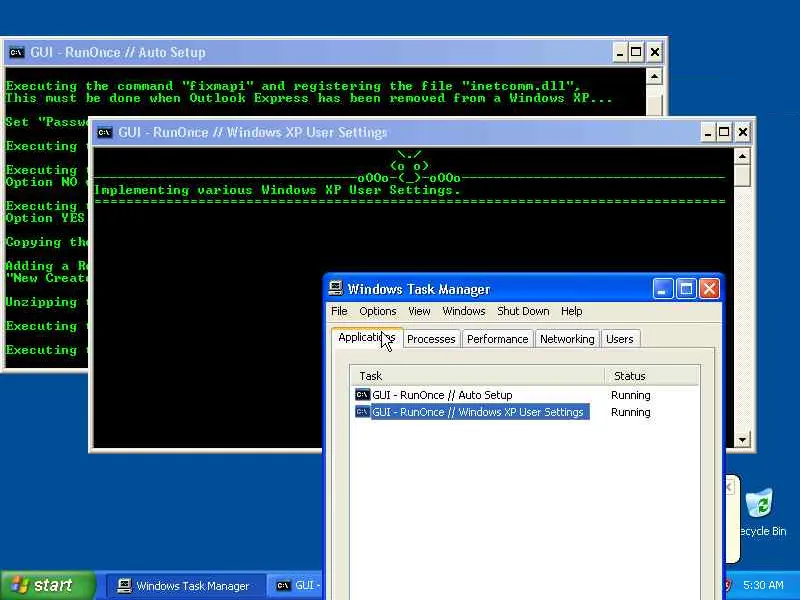The width and height of the screenshot is (800, 600).
Task: Minimize the Windows Task Manager window
Action: click(663, 289)
